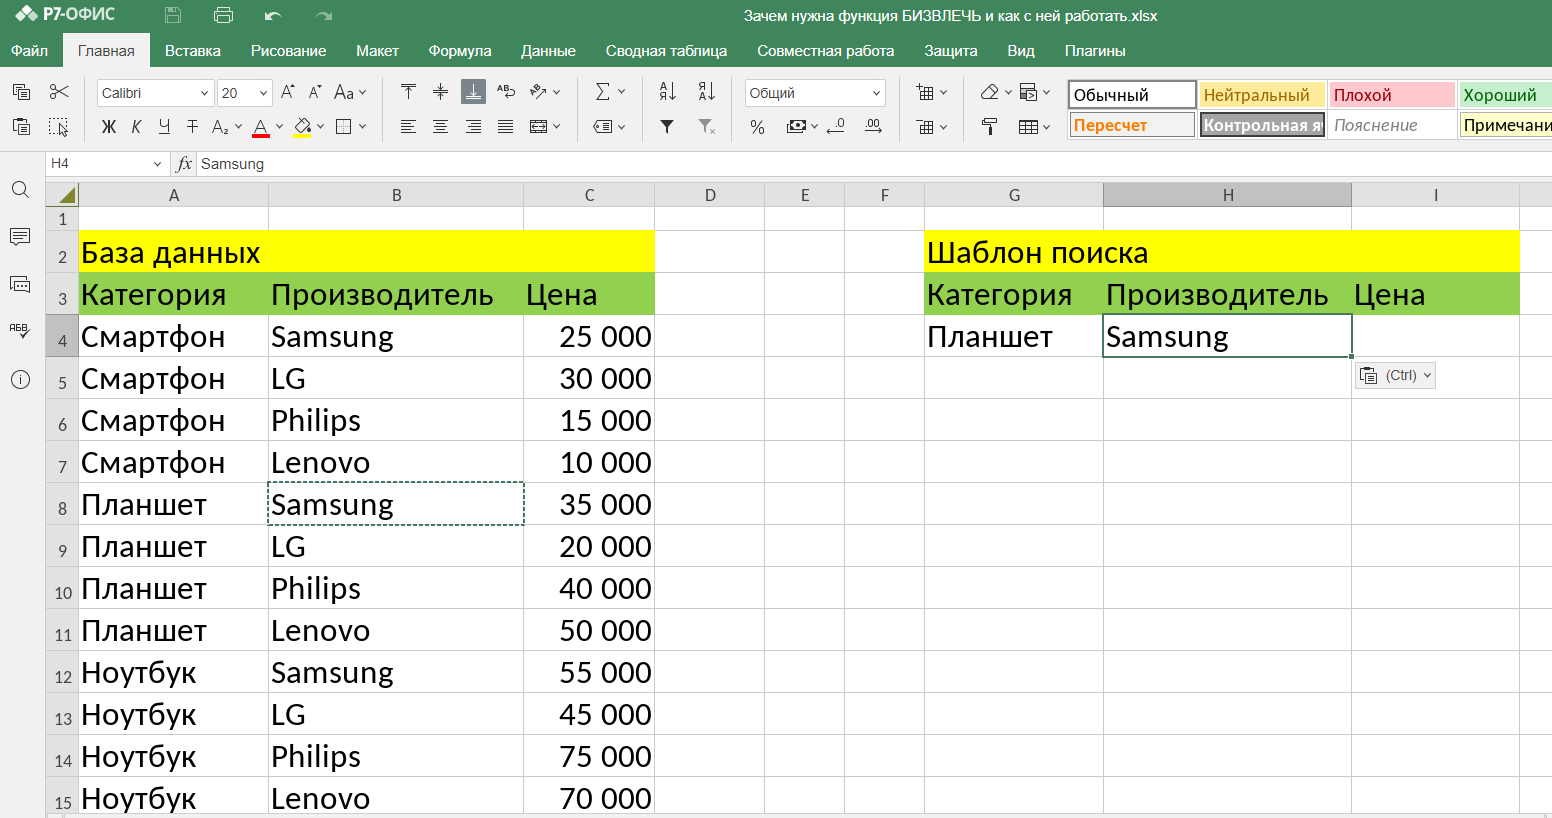This screenshot has height=818, width=1552.
Task: Switch to the Защита tab
Action: click(951, 51)
